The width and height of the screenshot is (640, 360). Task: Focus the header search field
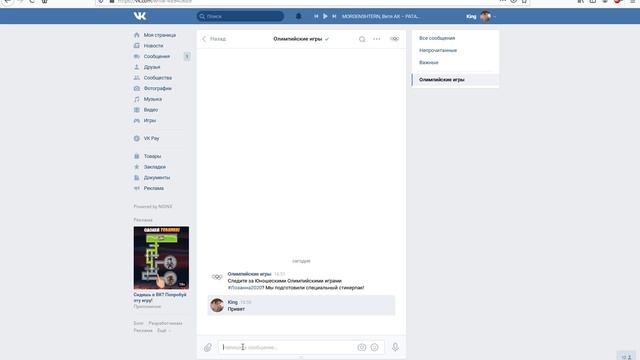tap(240, 16)
